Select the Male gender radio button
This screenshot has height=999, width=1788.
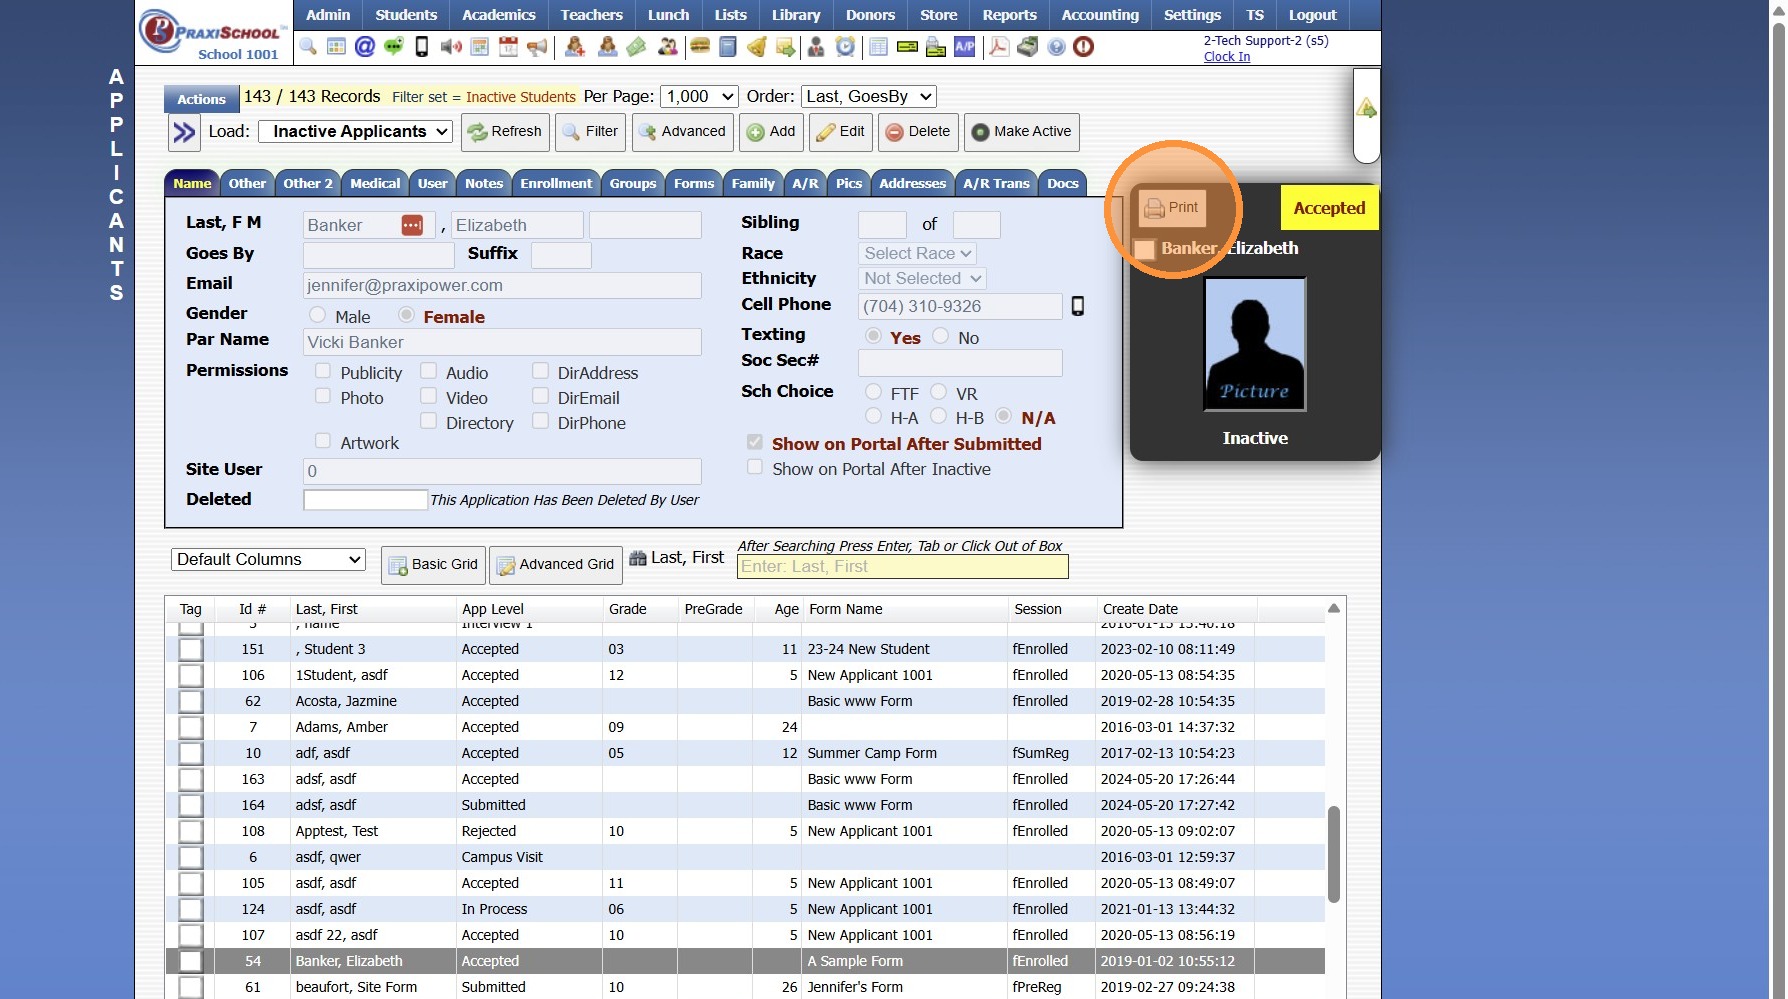click(318, 315)
